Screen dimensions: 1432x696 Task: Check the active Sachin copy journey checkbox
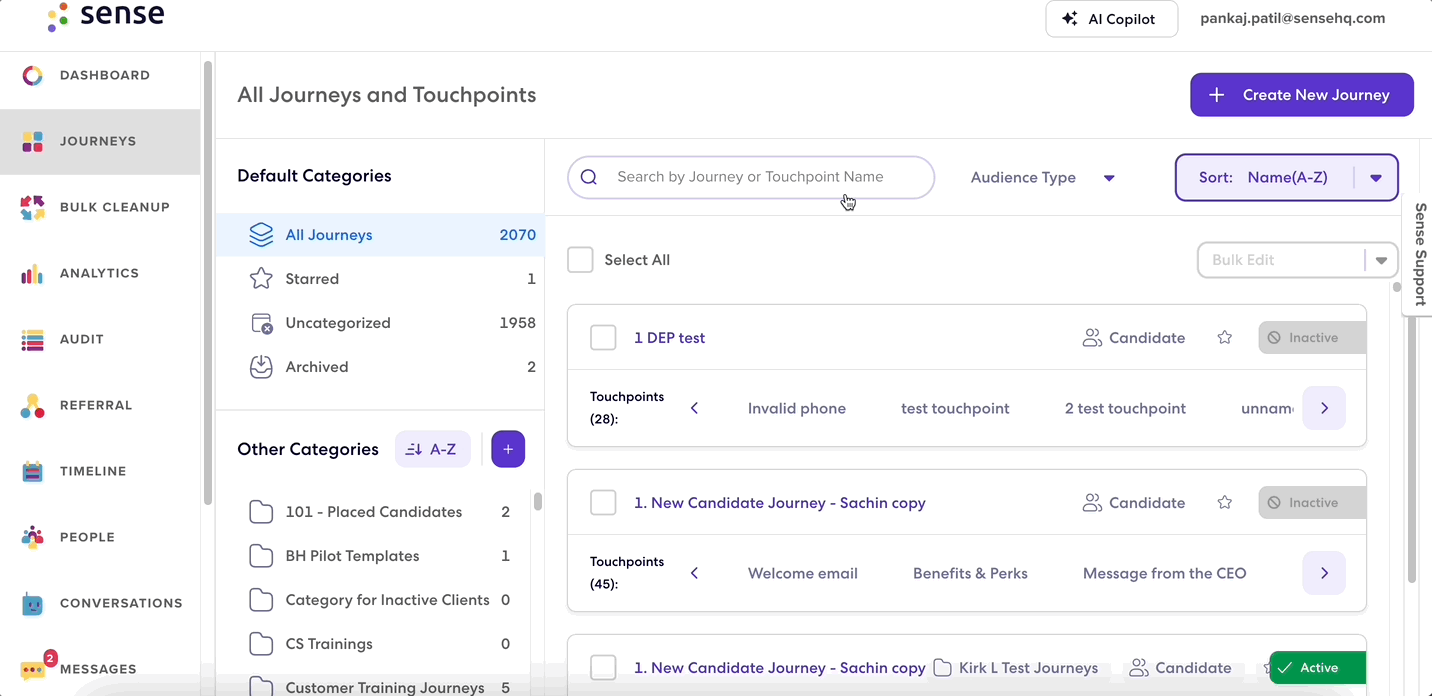[x=603, y=668]
